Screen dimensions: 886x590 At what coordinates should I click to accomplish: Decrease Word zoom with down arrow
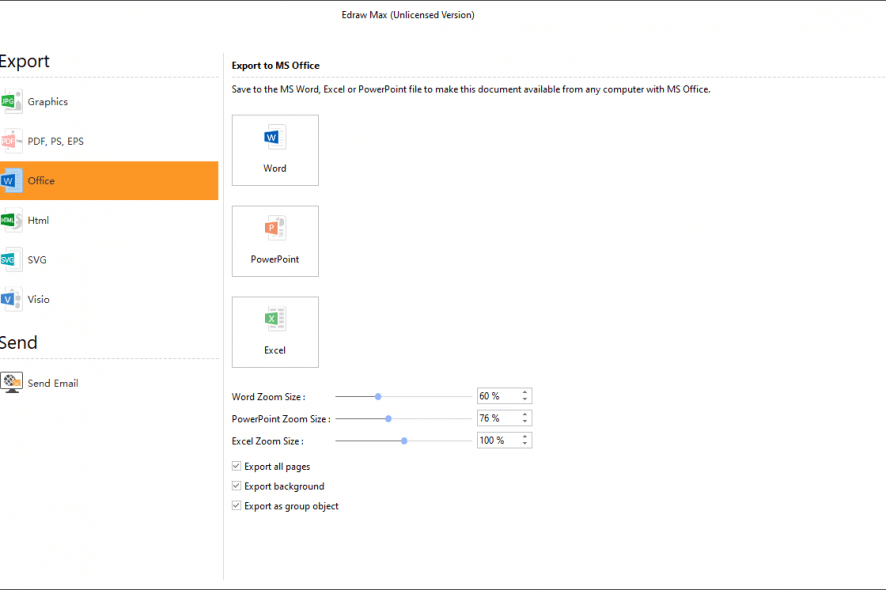[525, 400]
